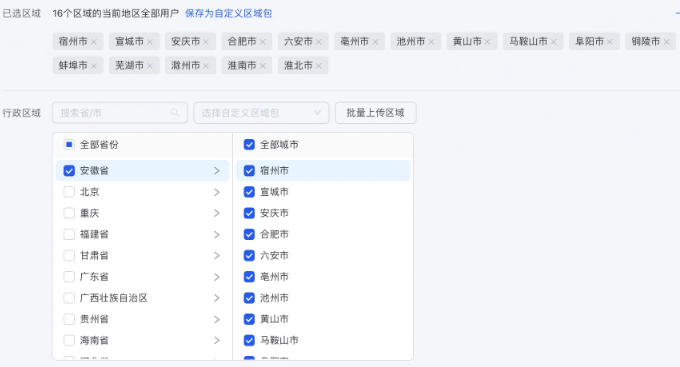Expand 福建省 with its arrow
The image size is (680, 367).
[217, 234]
